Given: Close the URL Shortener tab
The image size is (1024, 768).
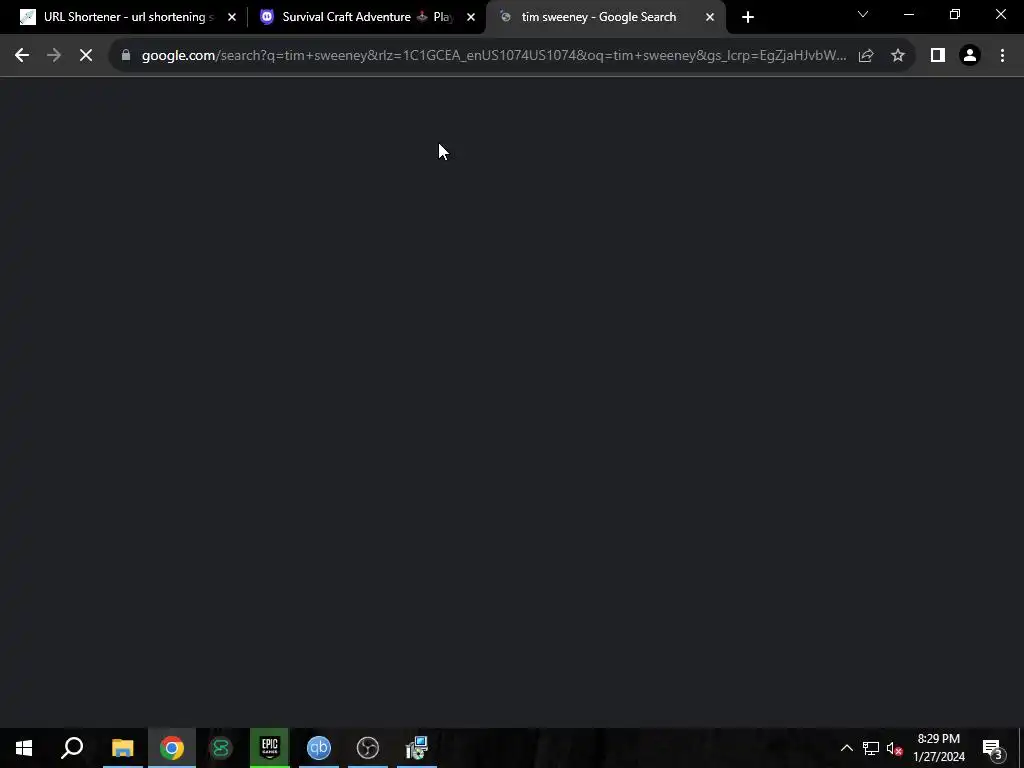Looking at the screenshot, I should click(x=232, y=17).
